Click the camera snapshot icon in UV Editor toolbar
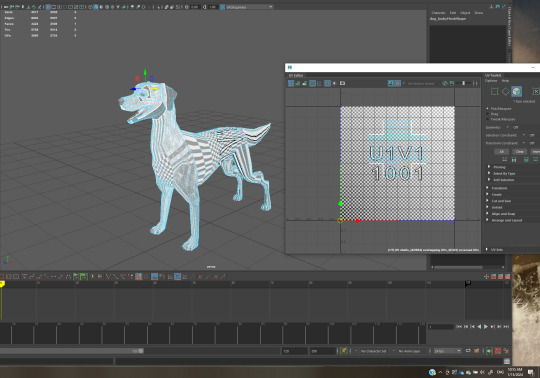The height and width of the screenshot is (378, 540). click(342, 83)
